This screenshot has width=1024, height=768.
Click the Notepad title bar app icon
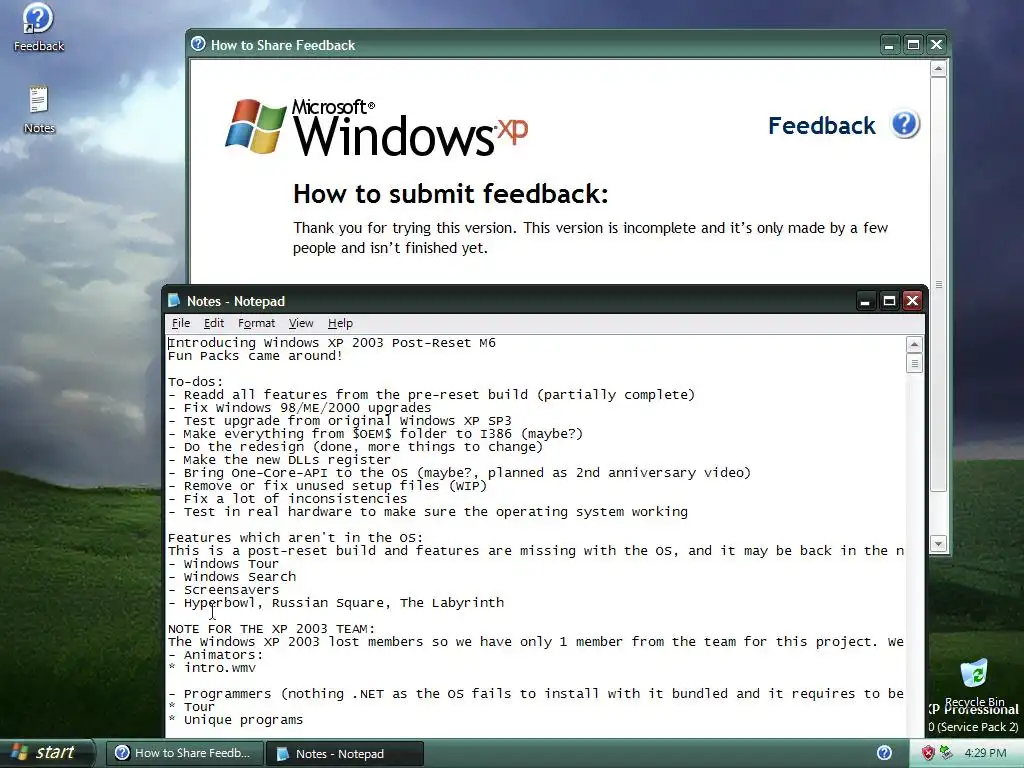[x=174, y=300]
